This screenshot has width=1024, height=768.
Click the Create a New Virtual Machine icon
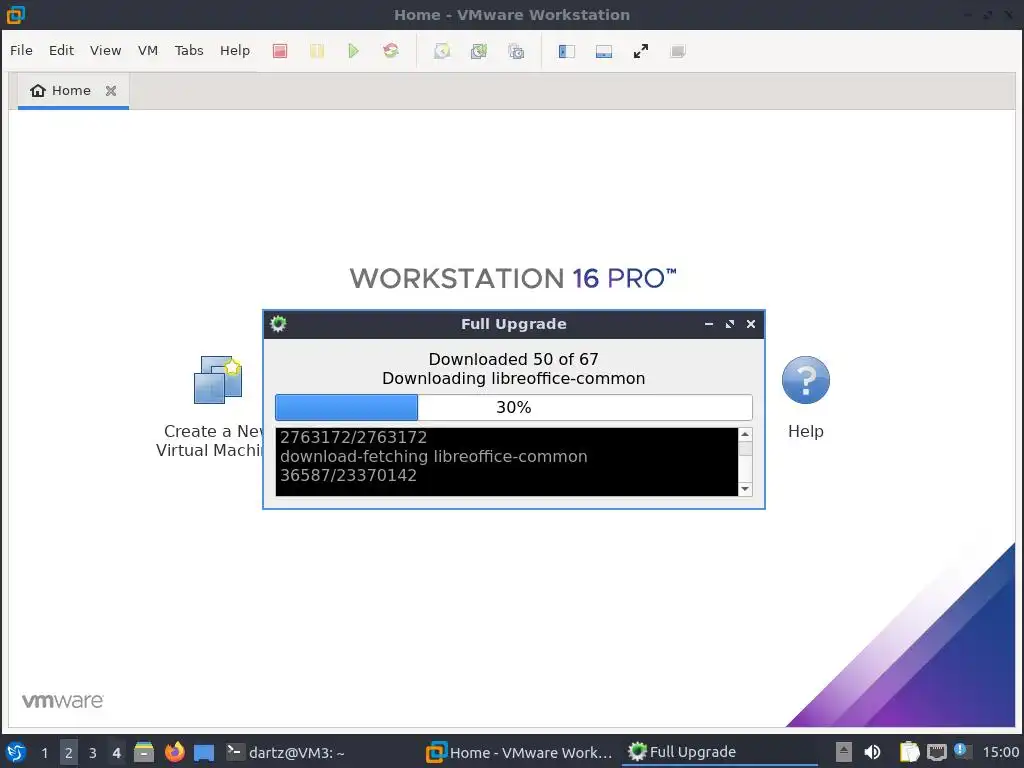click(x=218, y=380)
